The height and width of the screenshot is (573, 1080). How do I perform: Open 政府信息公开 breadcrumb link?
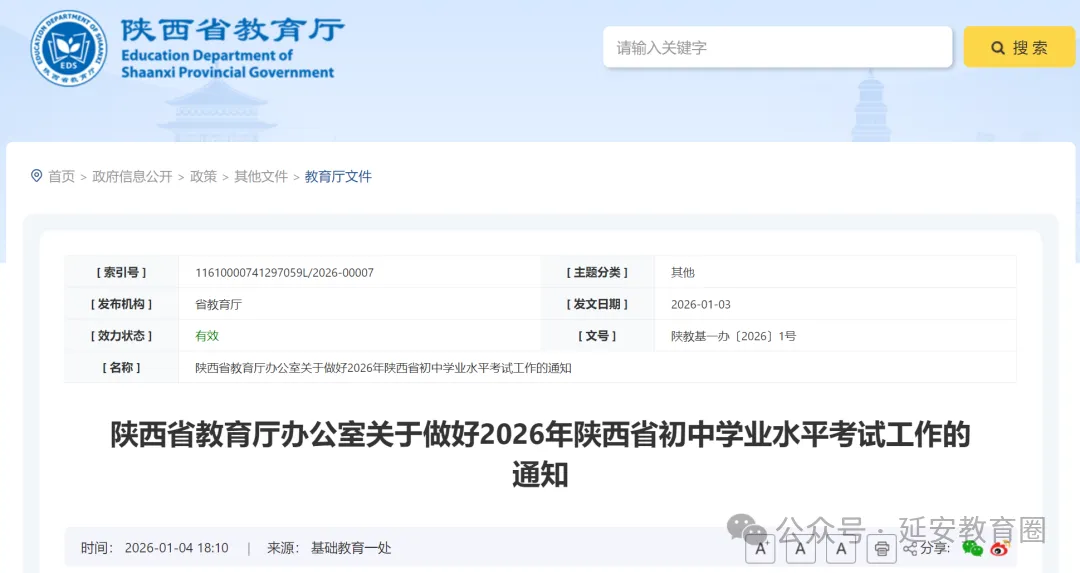coord(132,177)
